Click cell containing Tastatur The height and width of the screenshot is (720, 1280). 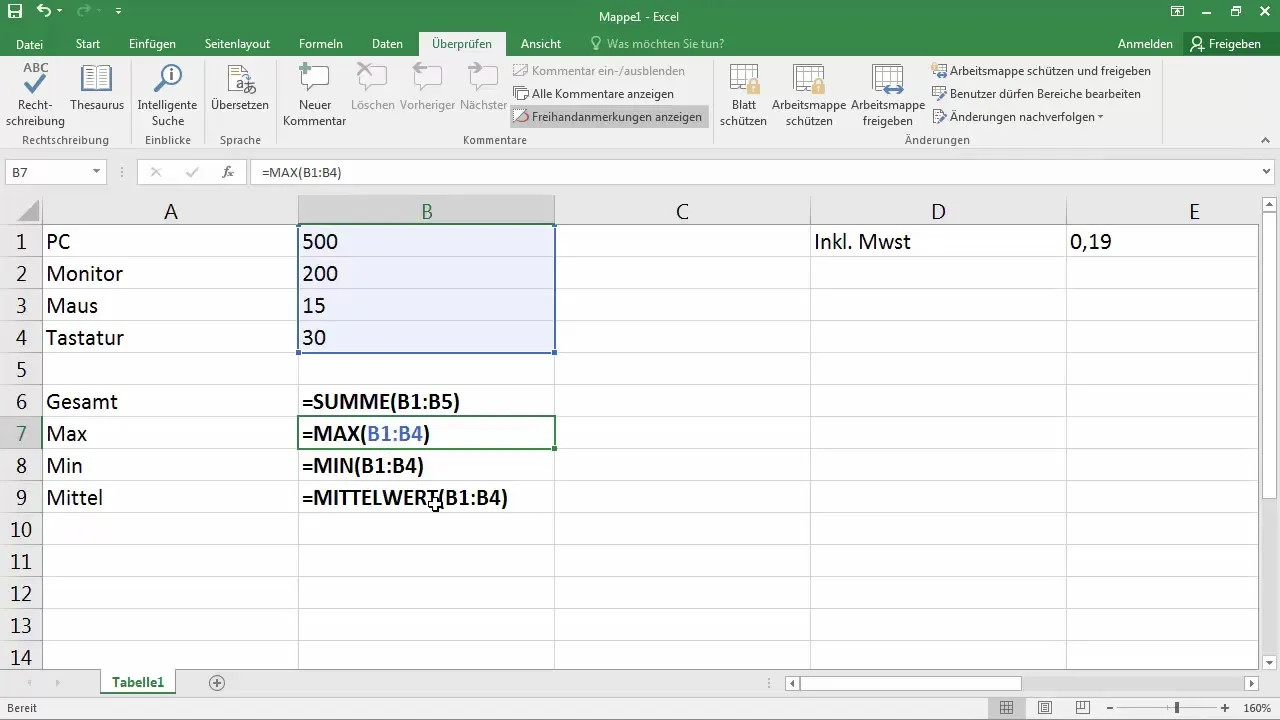(x=171, y=337)
